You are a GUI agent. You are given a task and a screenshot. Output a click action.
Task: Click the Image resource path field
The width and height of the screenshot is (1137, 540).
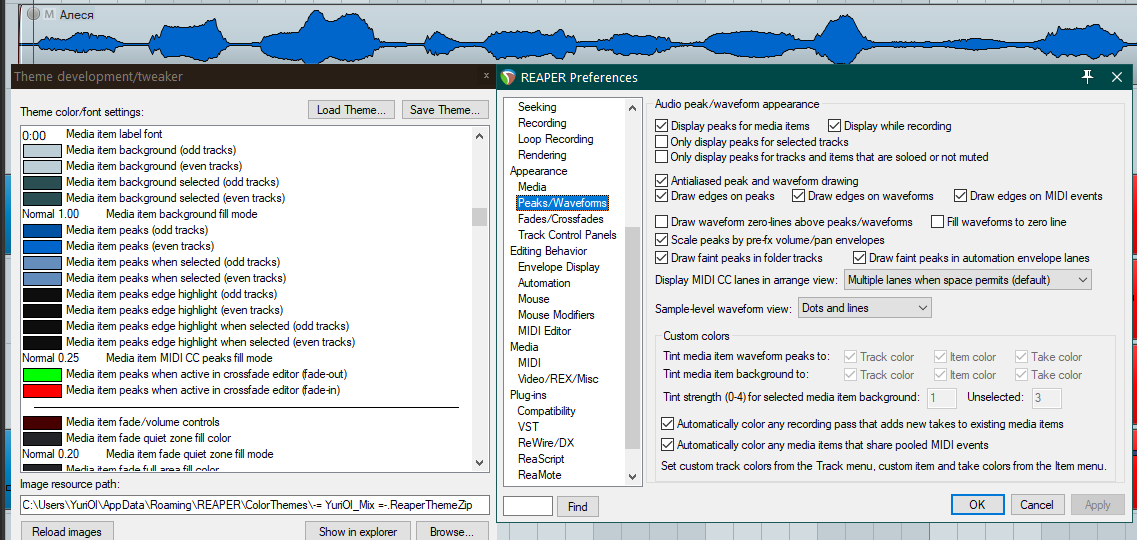coord(255,504)
